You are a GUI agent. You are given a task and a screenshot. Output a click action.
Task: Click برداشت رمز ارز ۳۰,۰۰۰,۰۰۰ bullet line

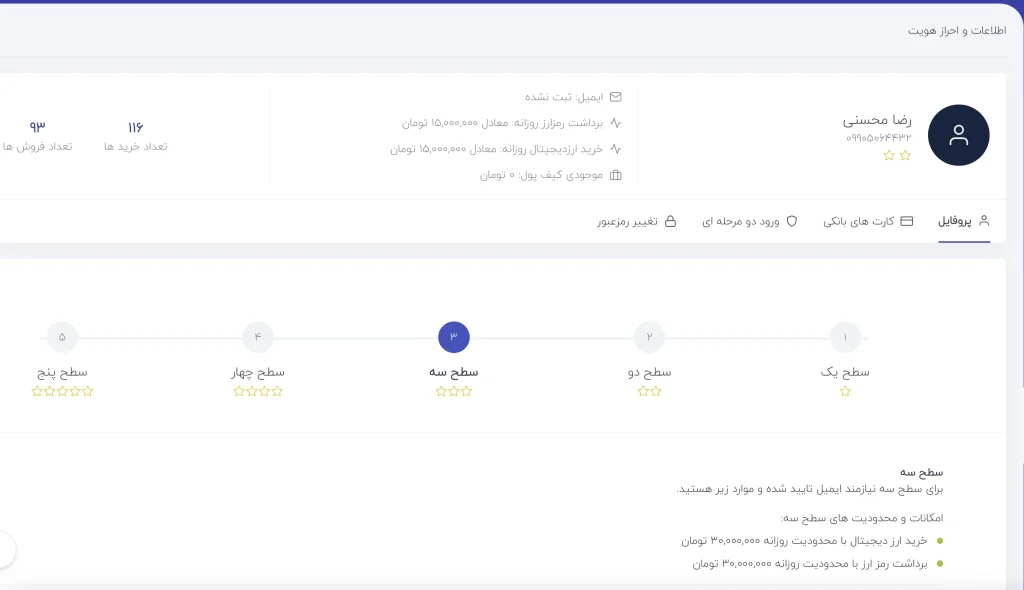pyautogui.click(x=810, y=563)
